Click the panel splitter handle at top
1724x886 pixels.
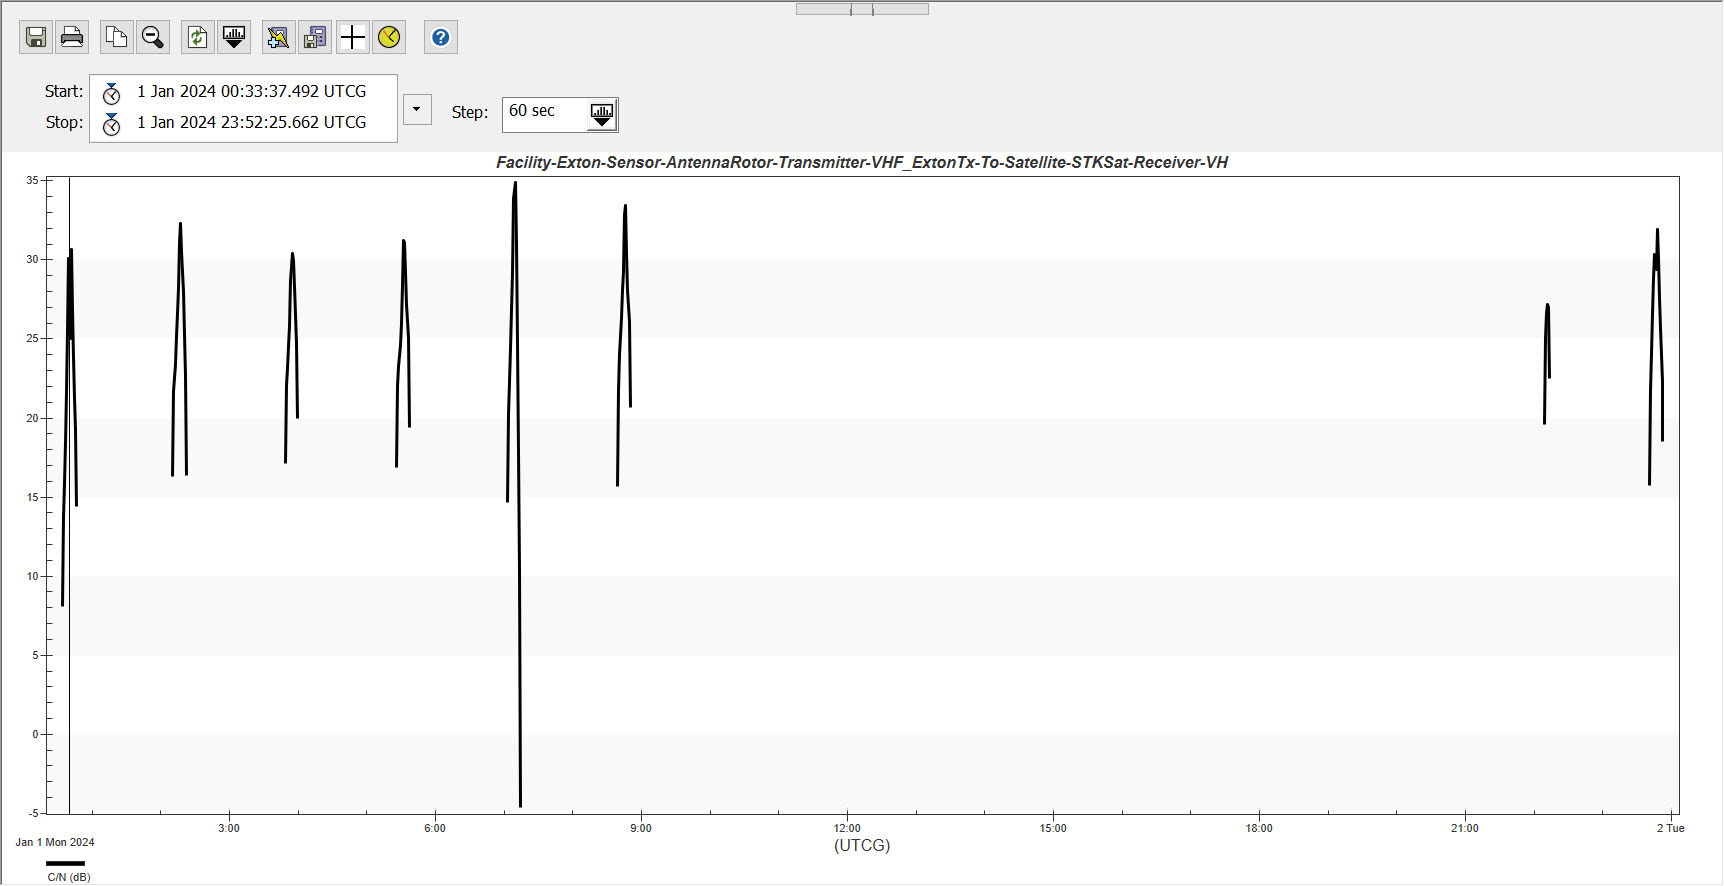(x=862, y=9)
